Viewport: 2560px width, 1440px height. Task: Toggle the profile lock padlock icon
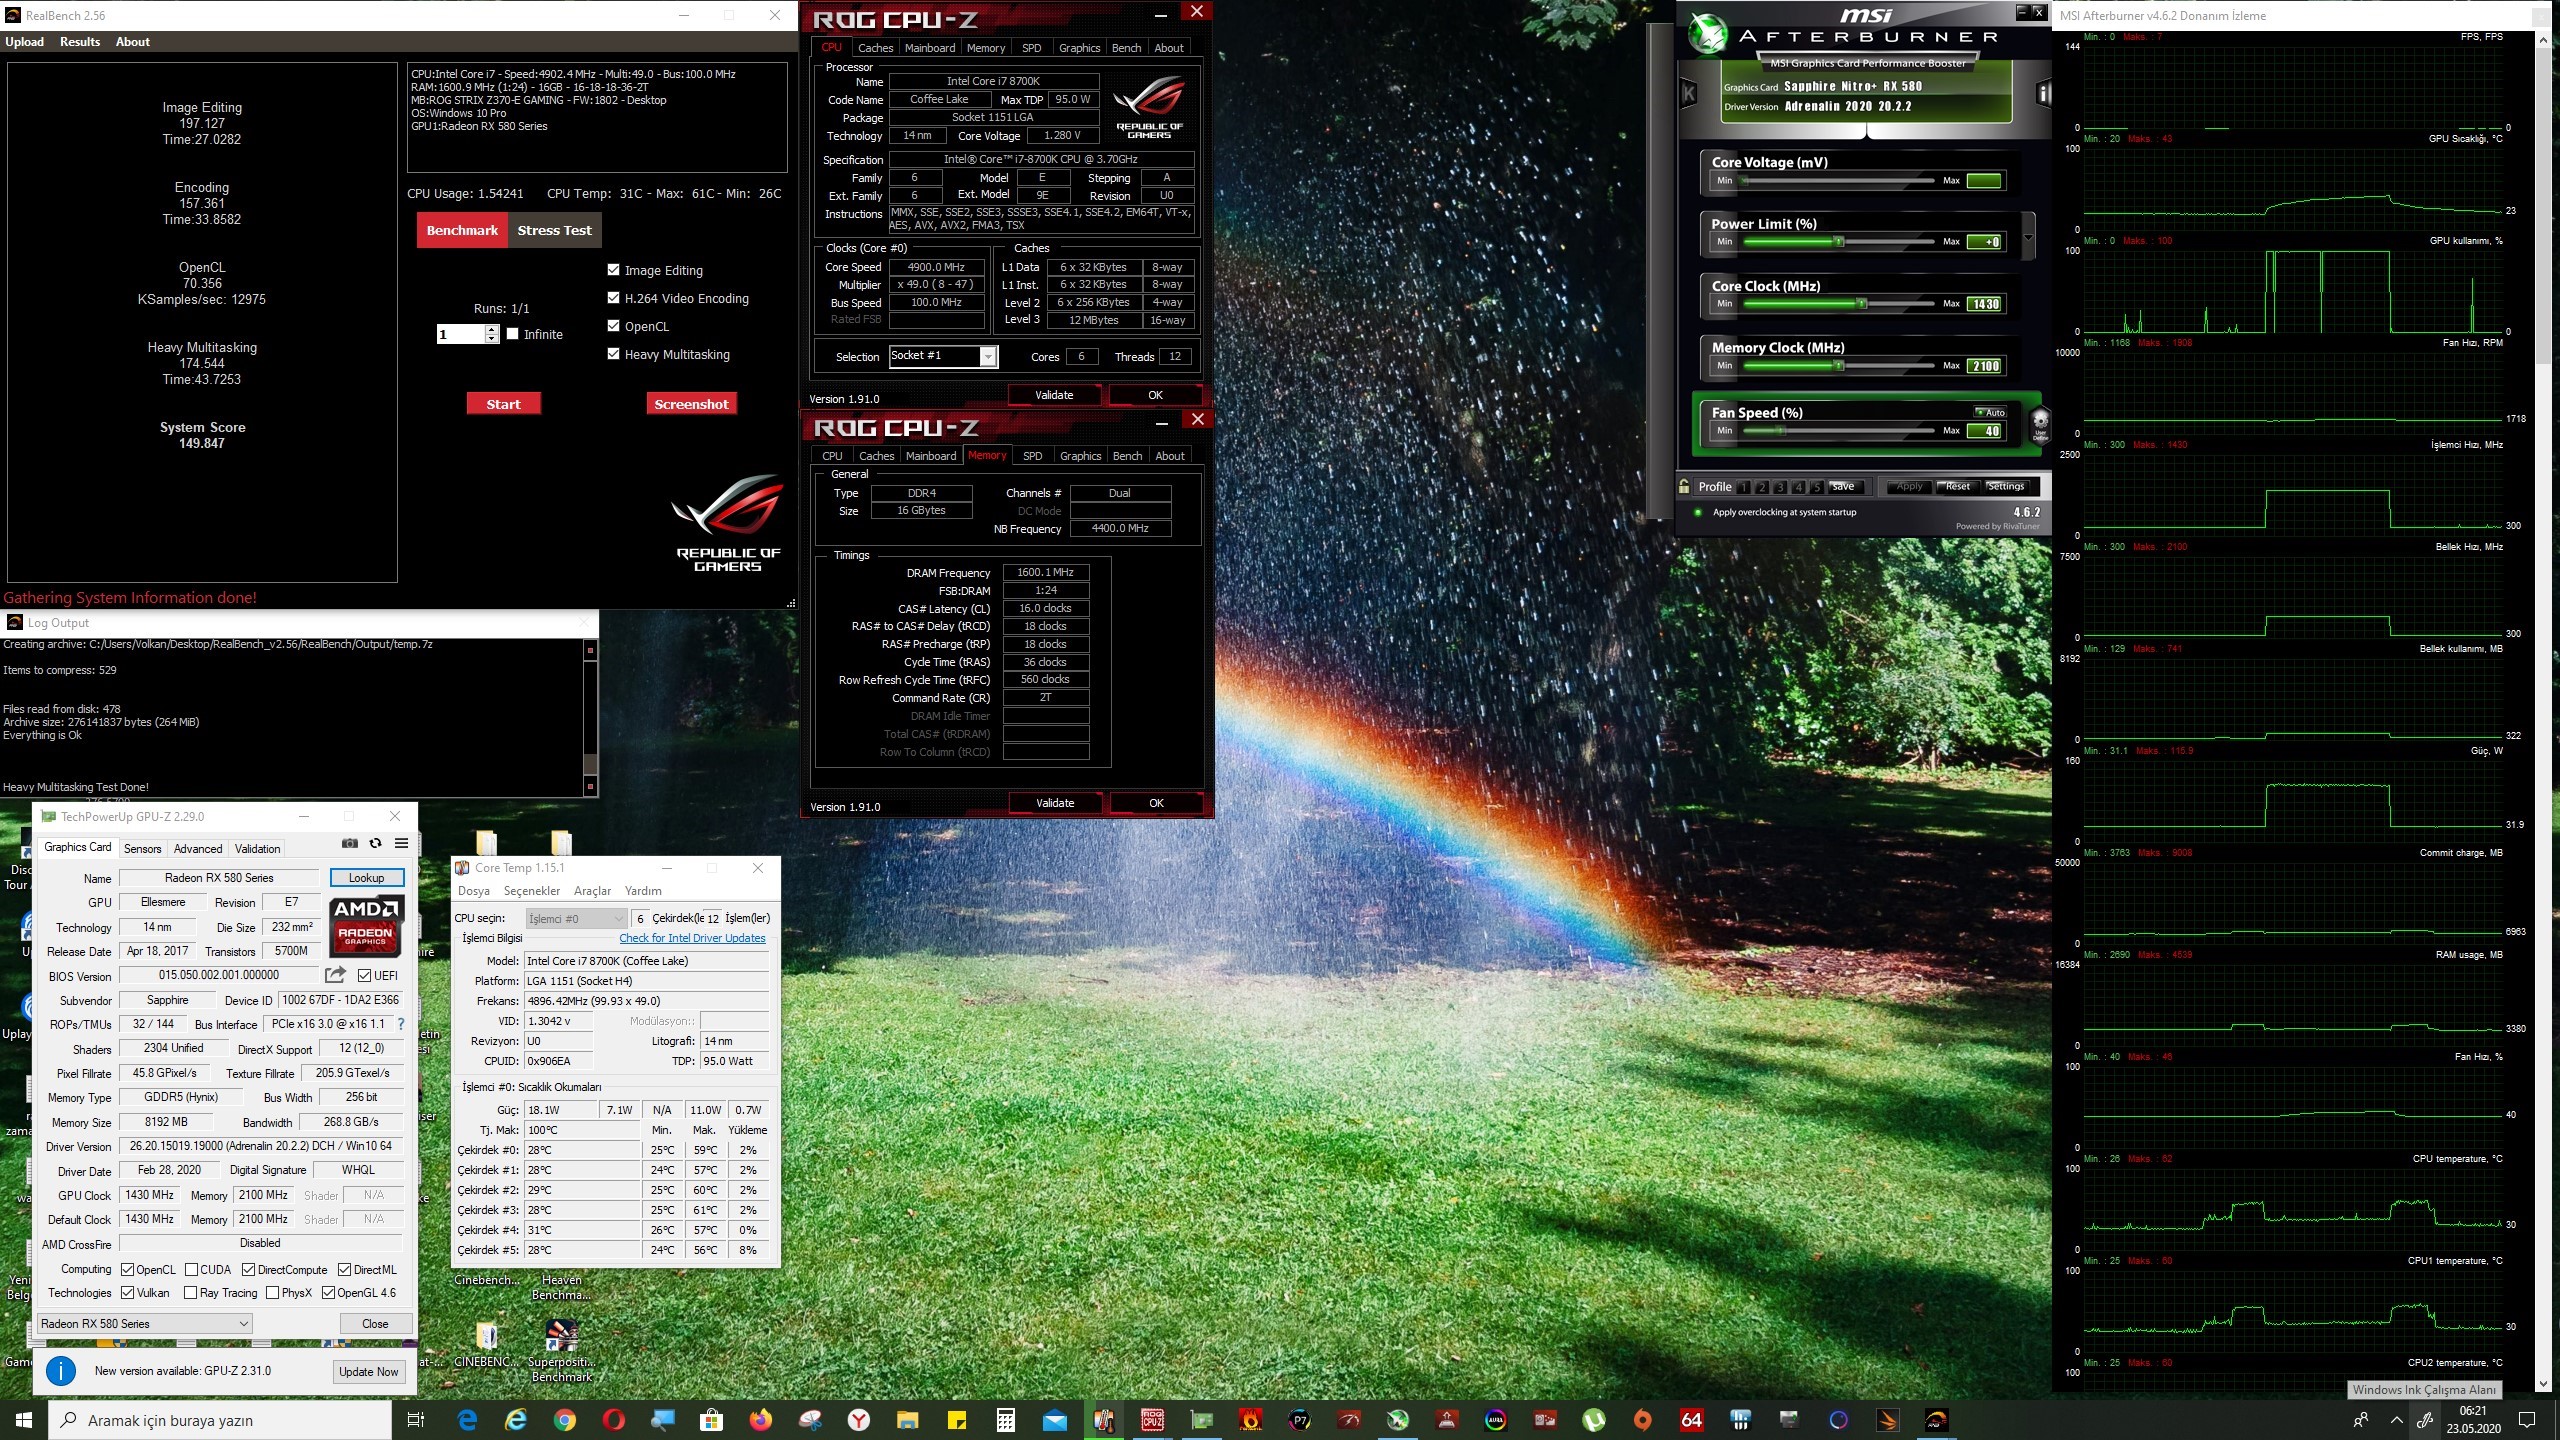[1685, 487]
